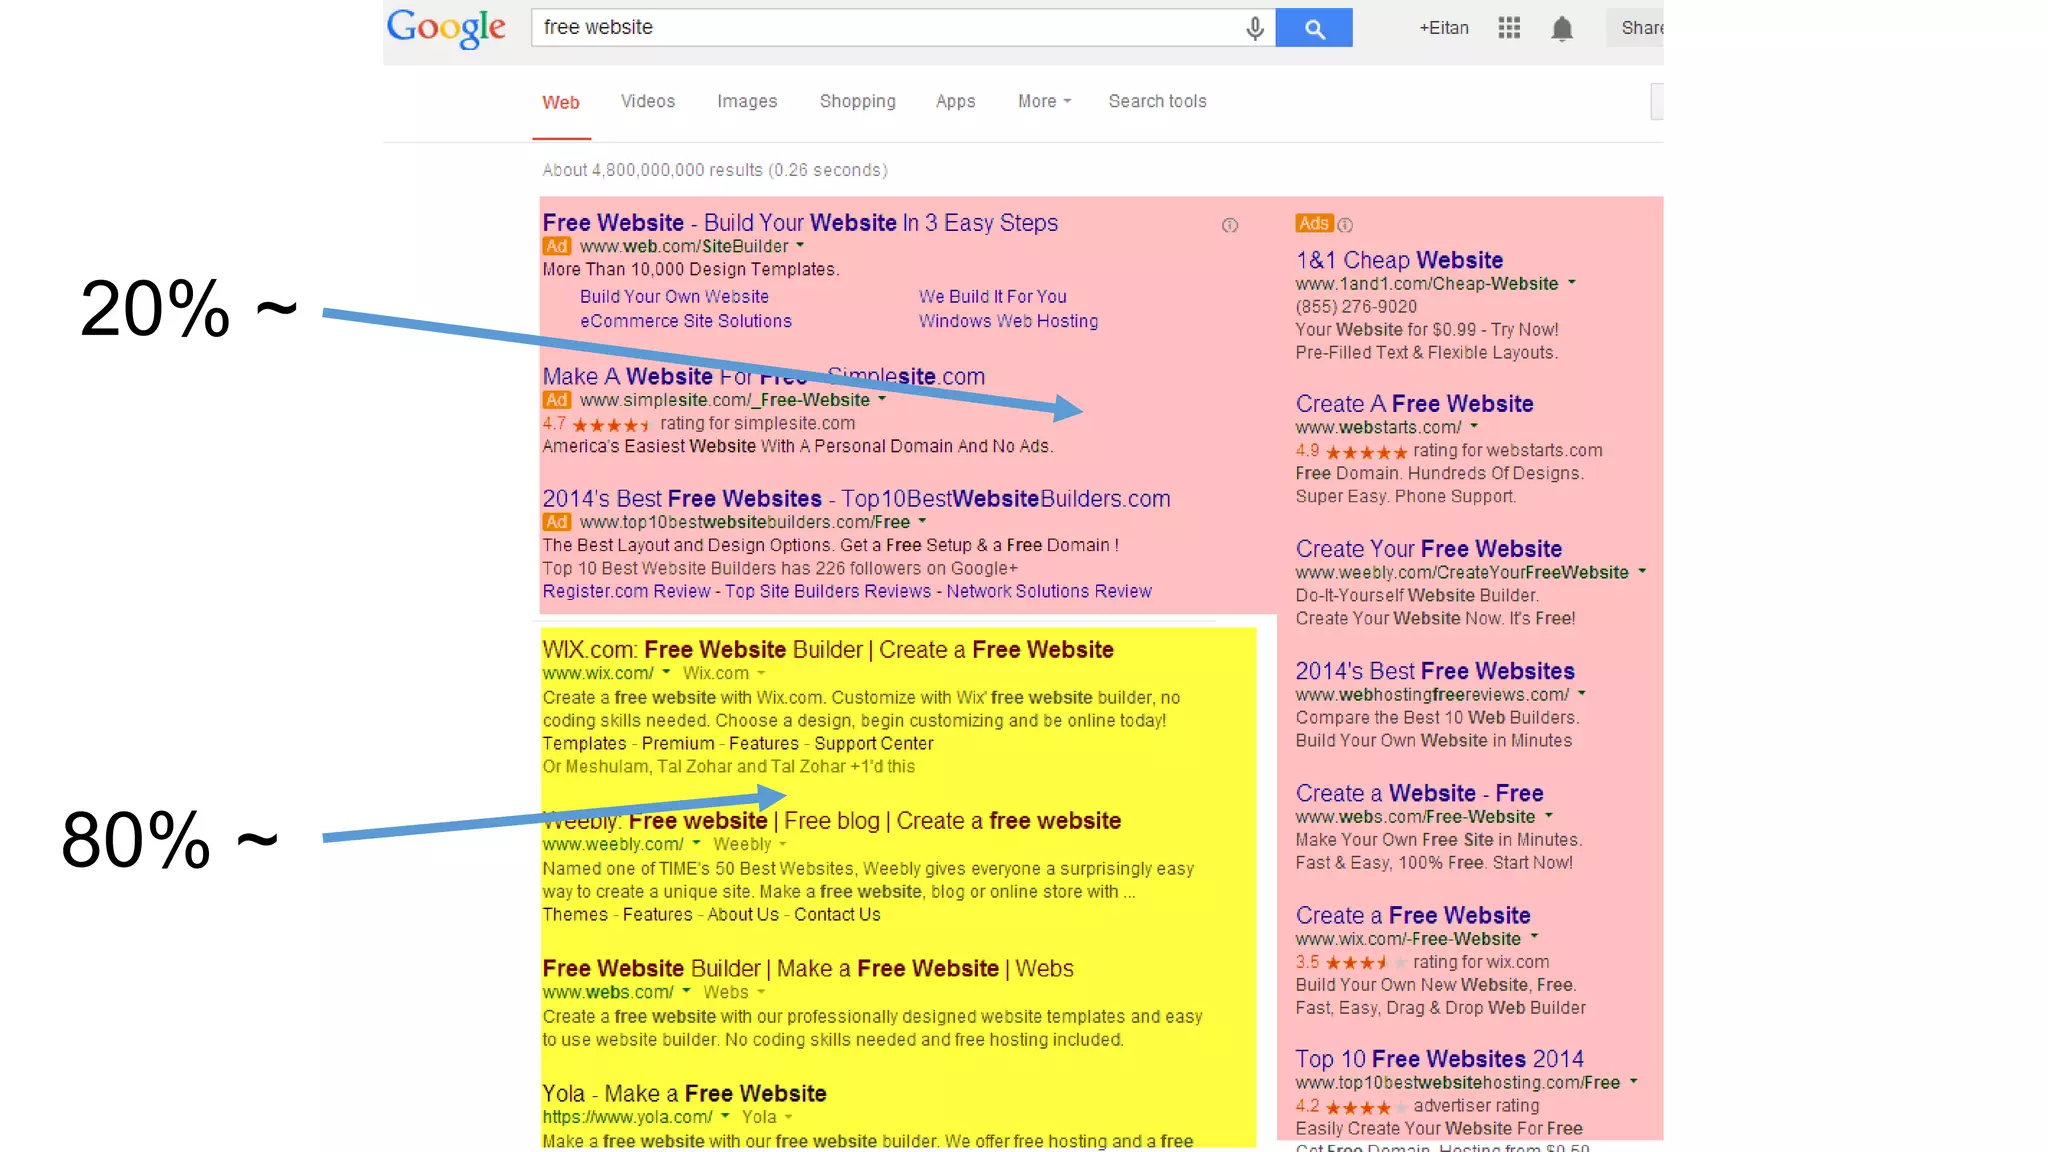The width and height of the screenshot is (2048, 1152).
Task: Open dropdown arrow next to www.wix.com/ URL
Action: pos(666,672)
